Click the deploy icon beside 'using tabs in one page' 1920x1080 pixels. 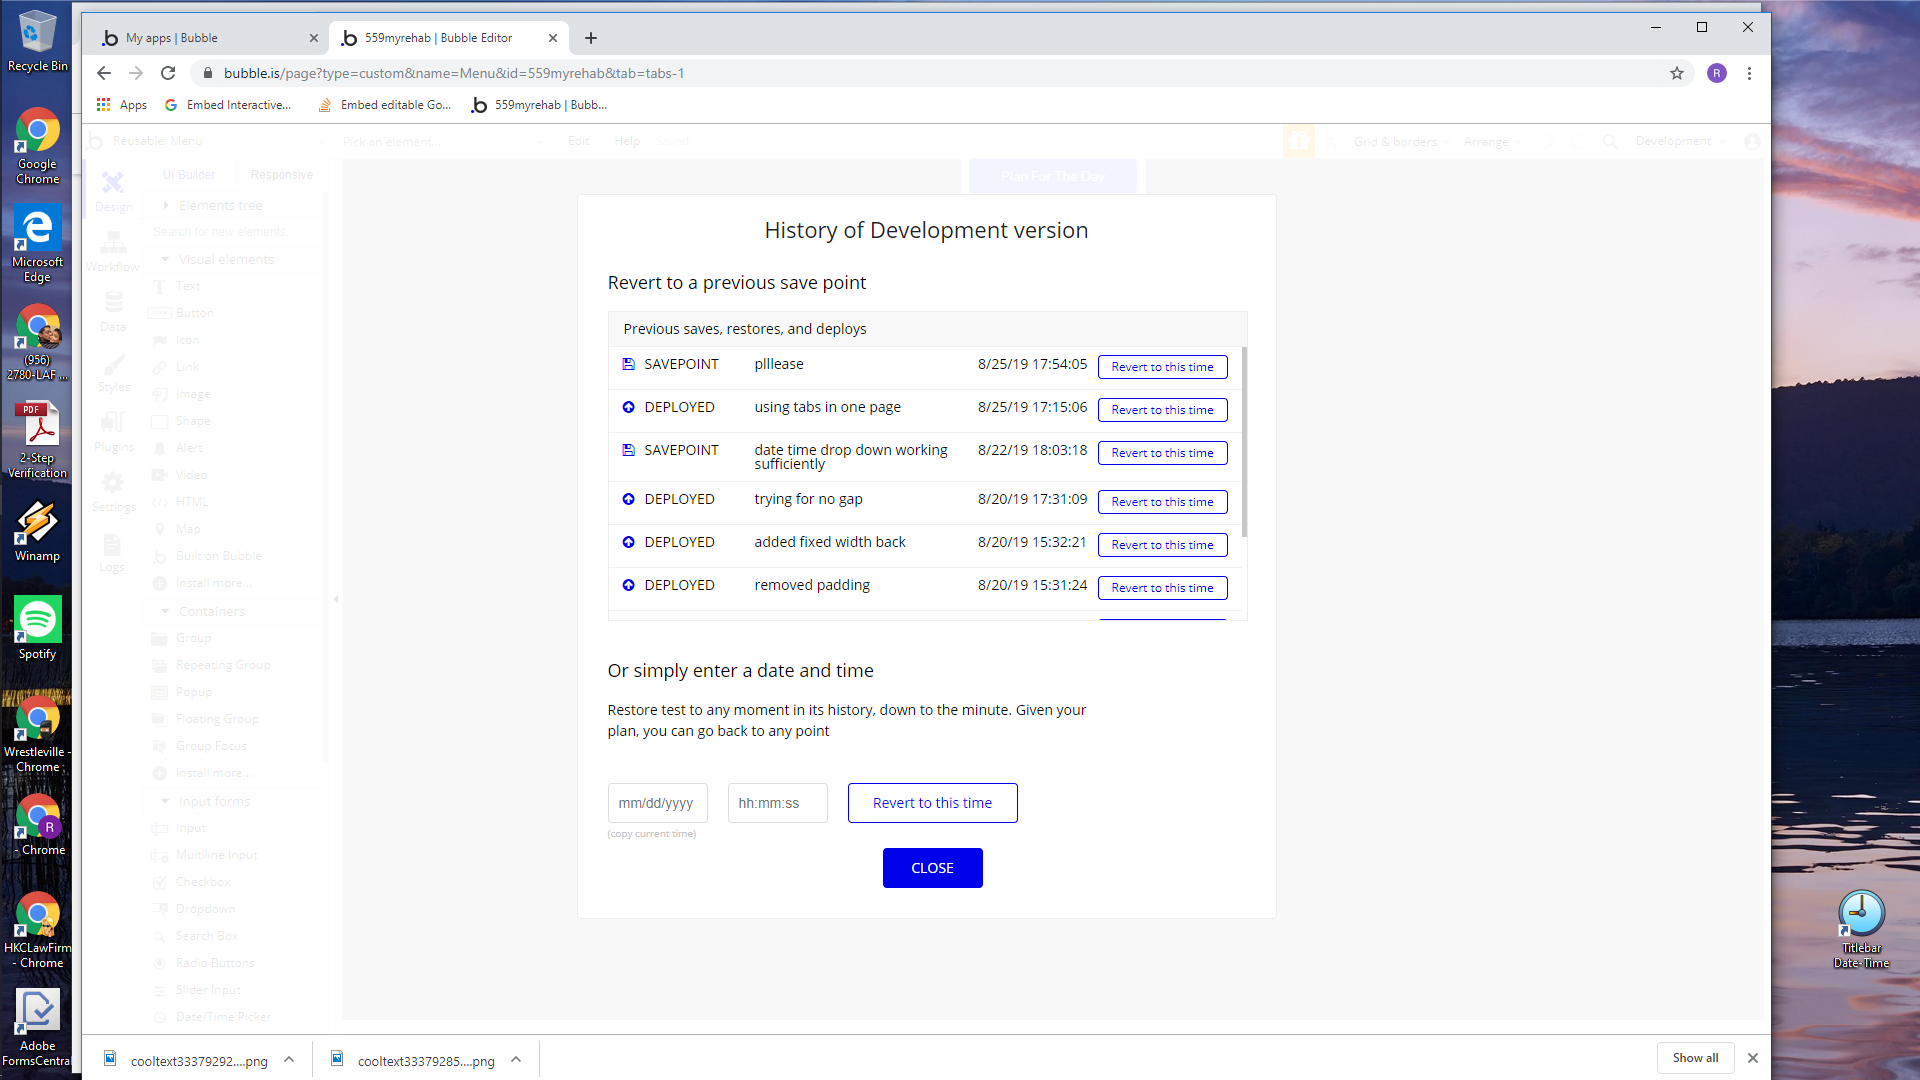pyautogui.click(x=628, y=407)
